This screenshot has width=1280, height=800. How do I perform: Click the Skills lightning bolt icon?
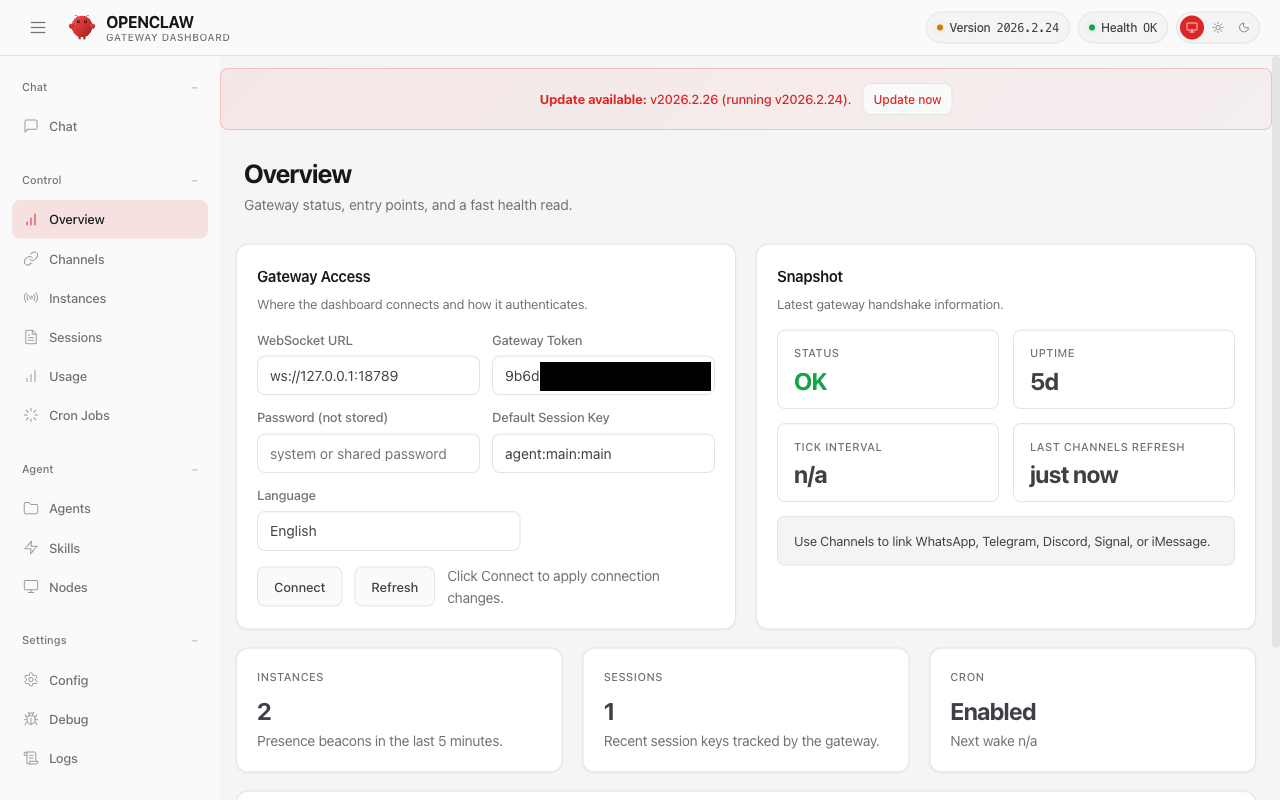pyautogui.click(x=31, y=548)
